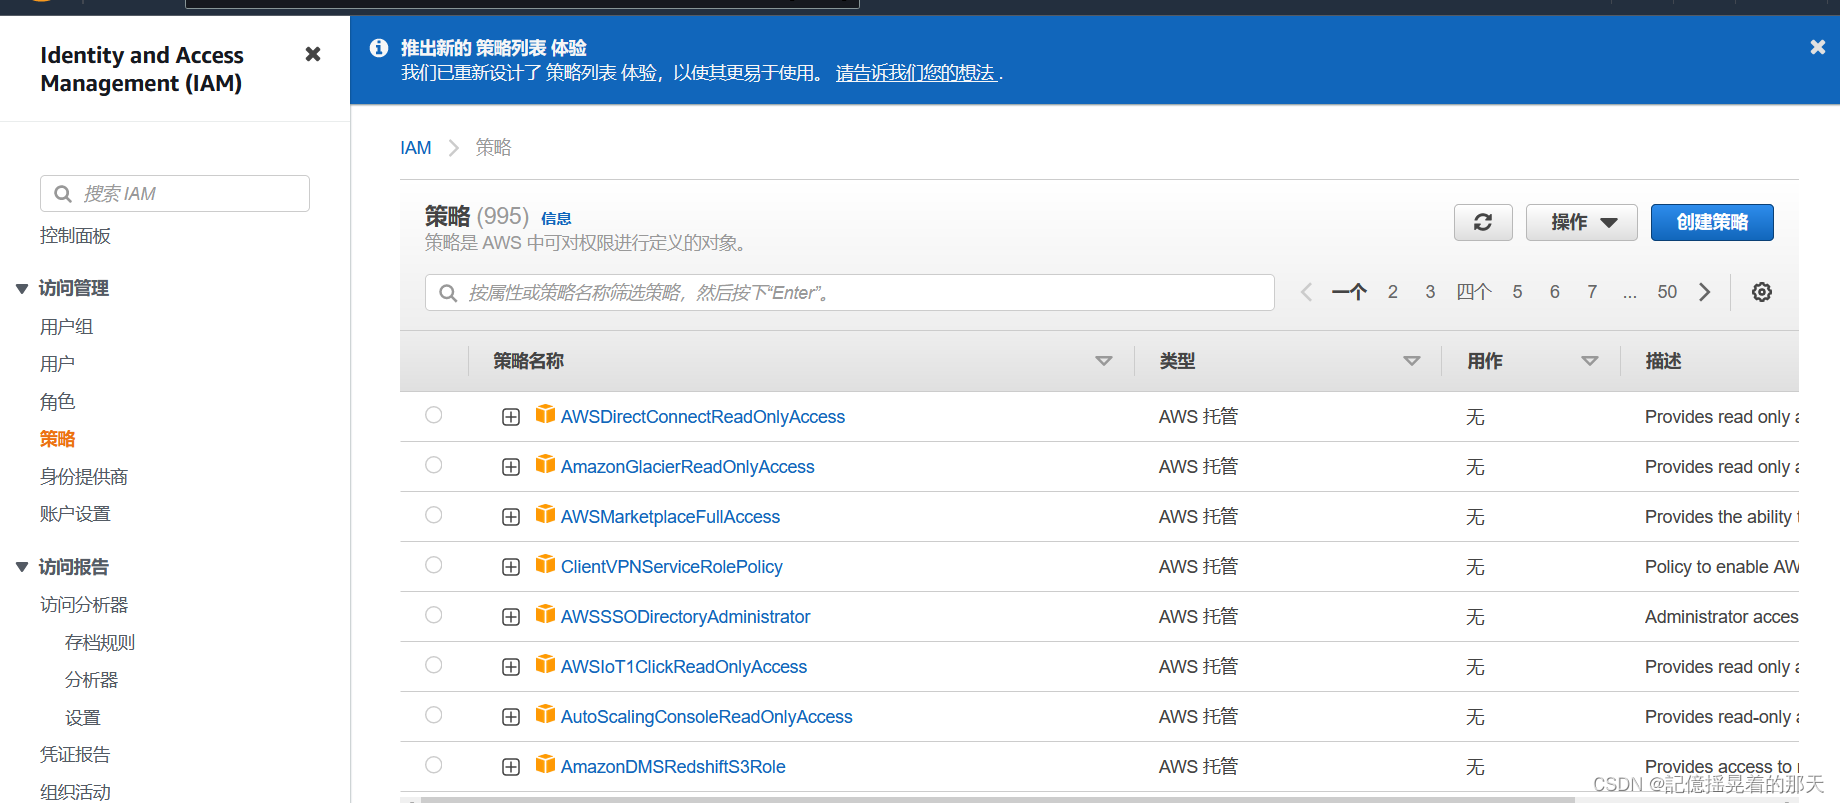
Task: Open 访问分析器 in sidebar
Action: [x=84, y=605]
